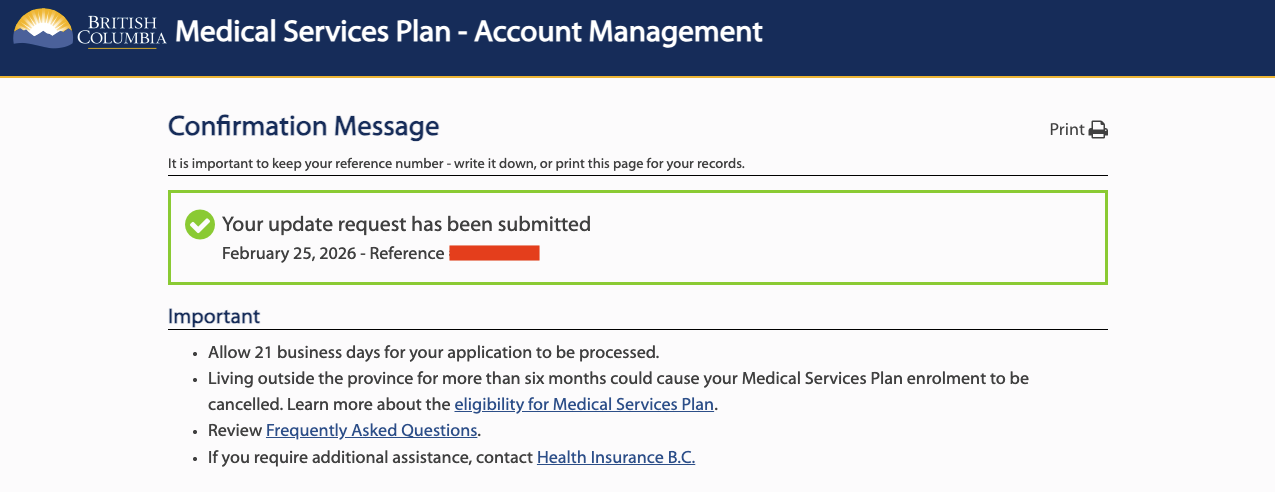Viewport: 1275px width, 492px height.
Task: Click the Medical Services Plan header title
Action: click(319, 32)
